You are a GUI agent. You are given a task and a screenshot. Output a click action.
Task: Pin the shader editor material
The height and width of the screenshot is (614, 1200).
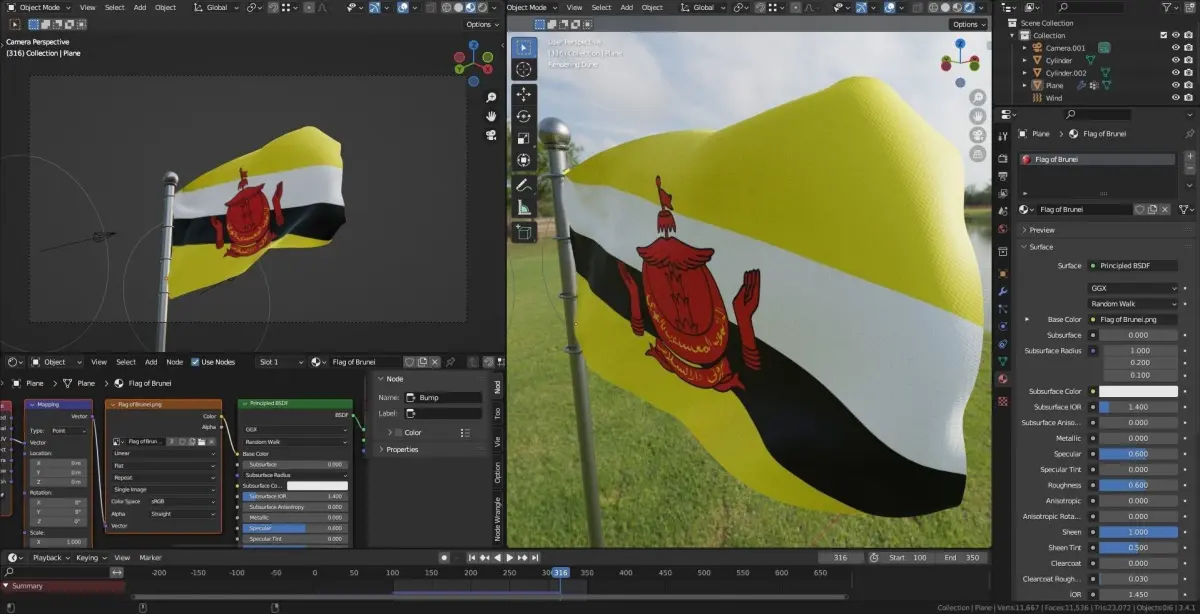tap(451, 361)
